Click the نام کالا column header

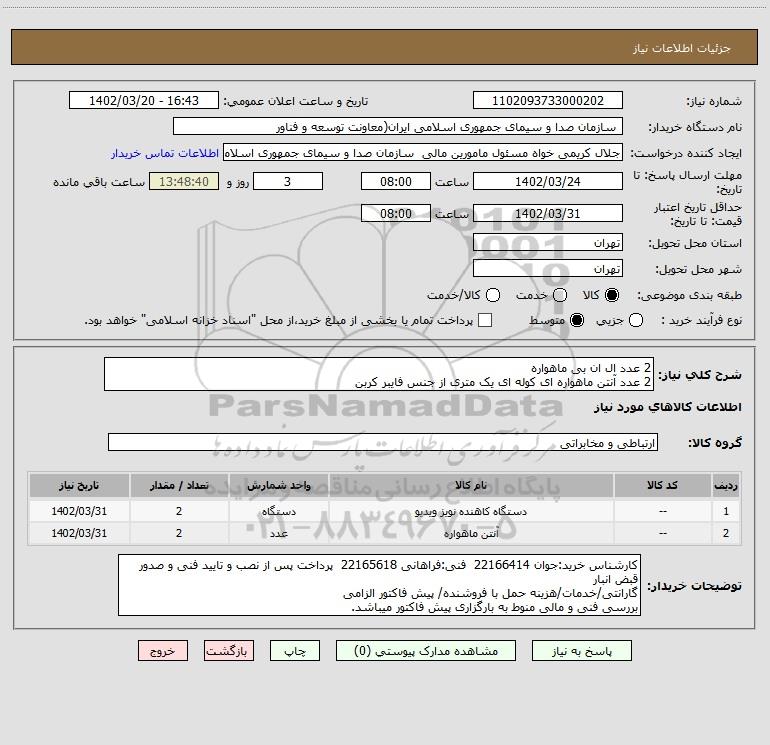[471, 485]
